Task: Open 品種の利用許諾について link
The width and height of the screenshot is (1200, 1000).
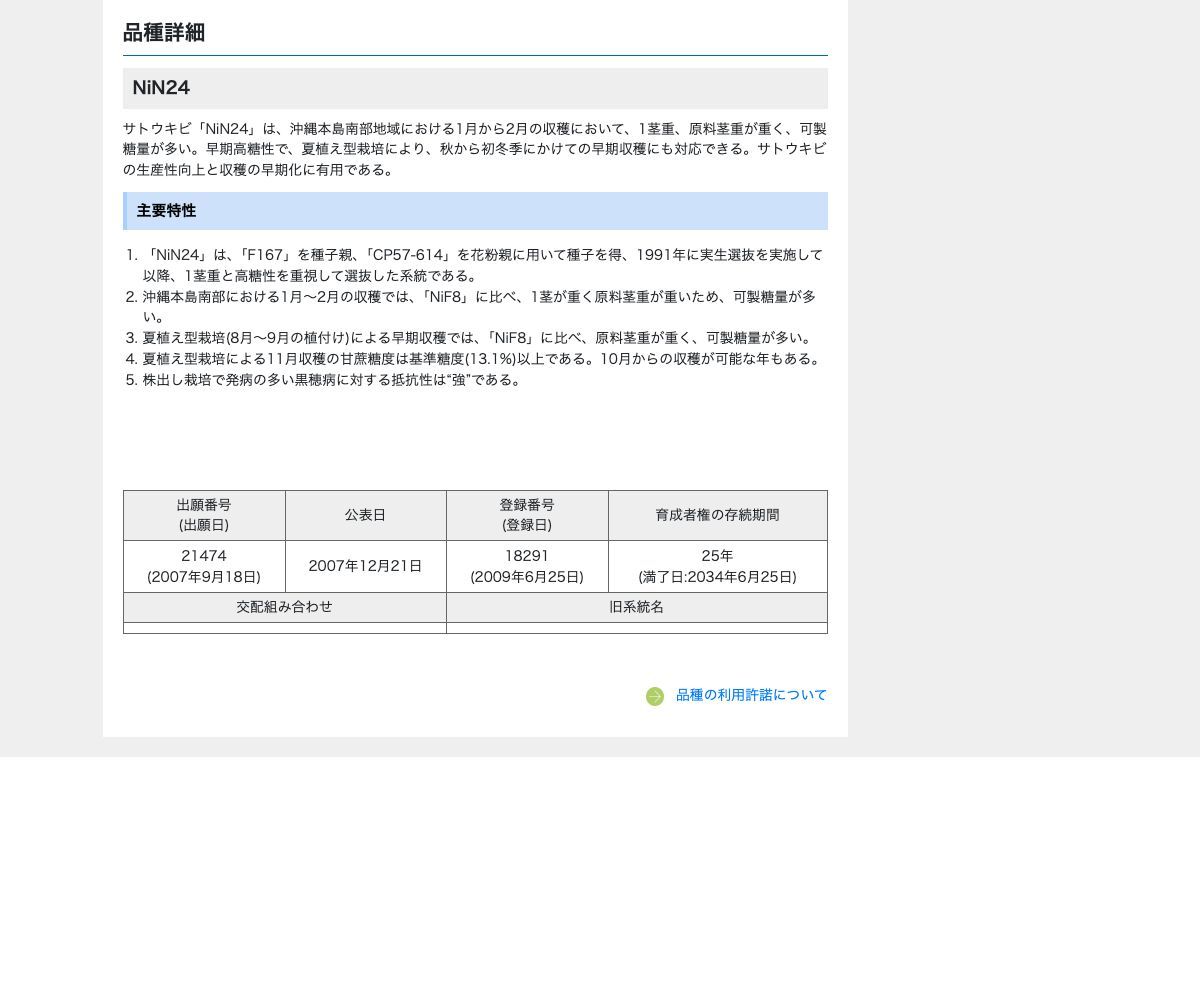Action: [x=751, y=695]
